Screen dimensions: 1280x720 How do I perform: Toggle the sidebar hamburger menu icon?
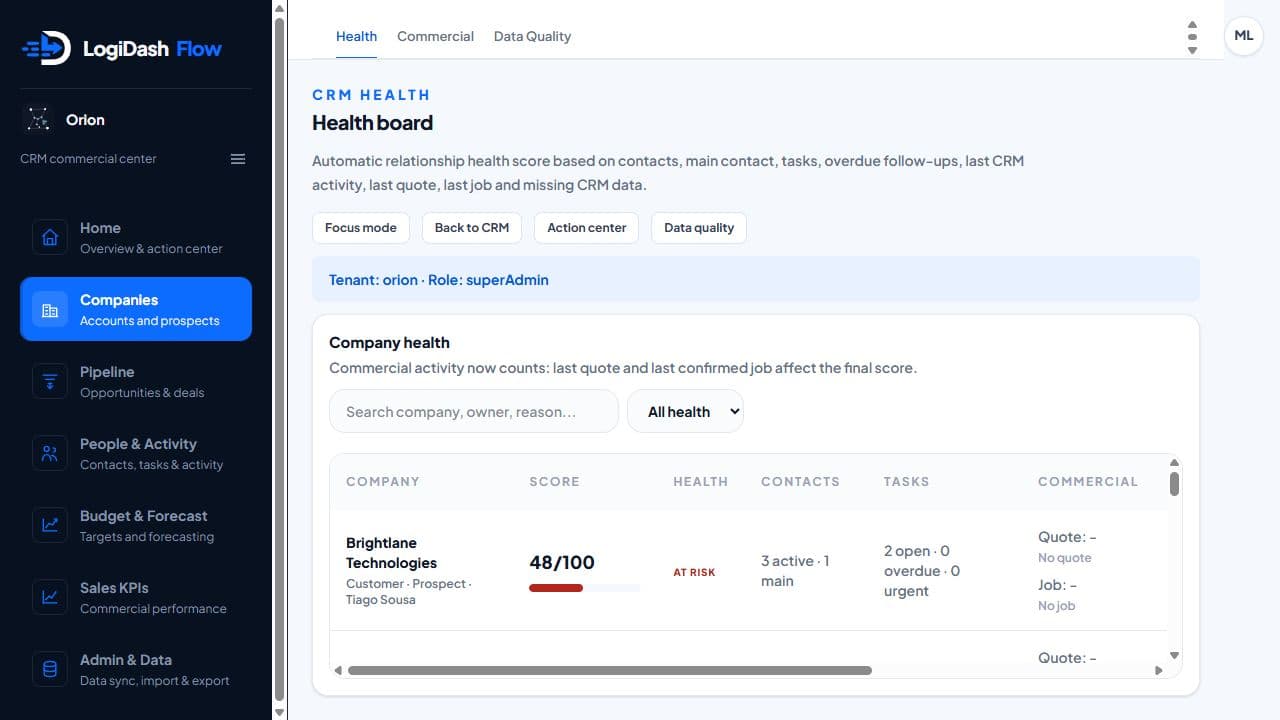coord(238,159)
